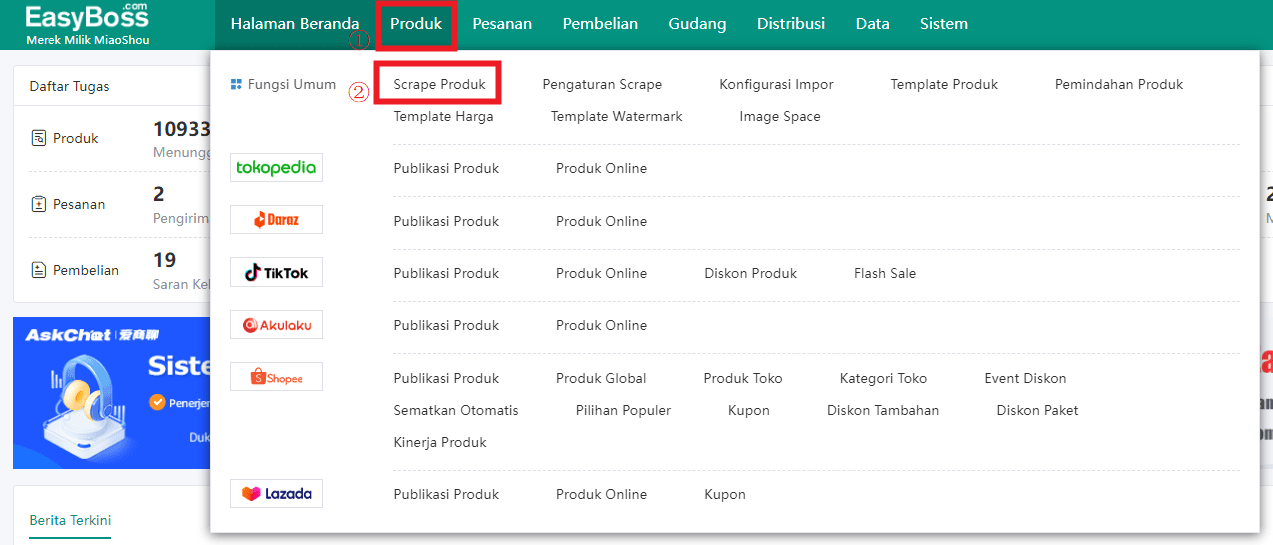Click the AskChat banner image
The image size is (1273, 545).
tap(112, 393)
